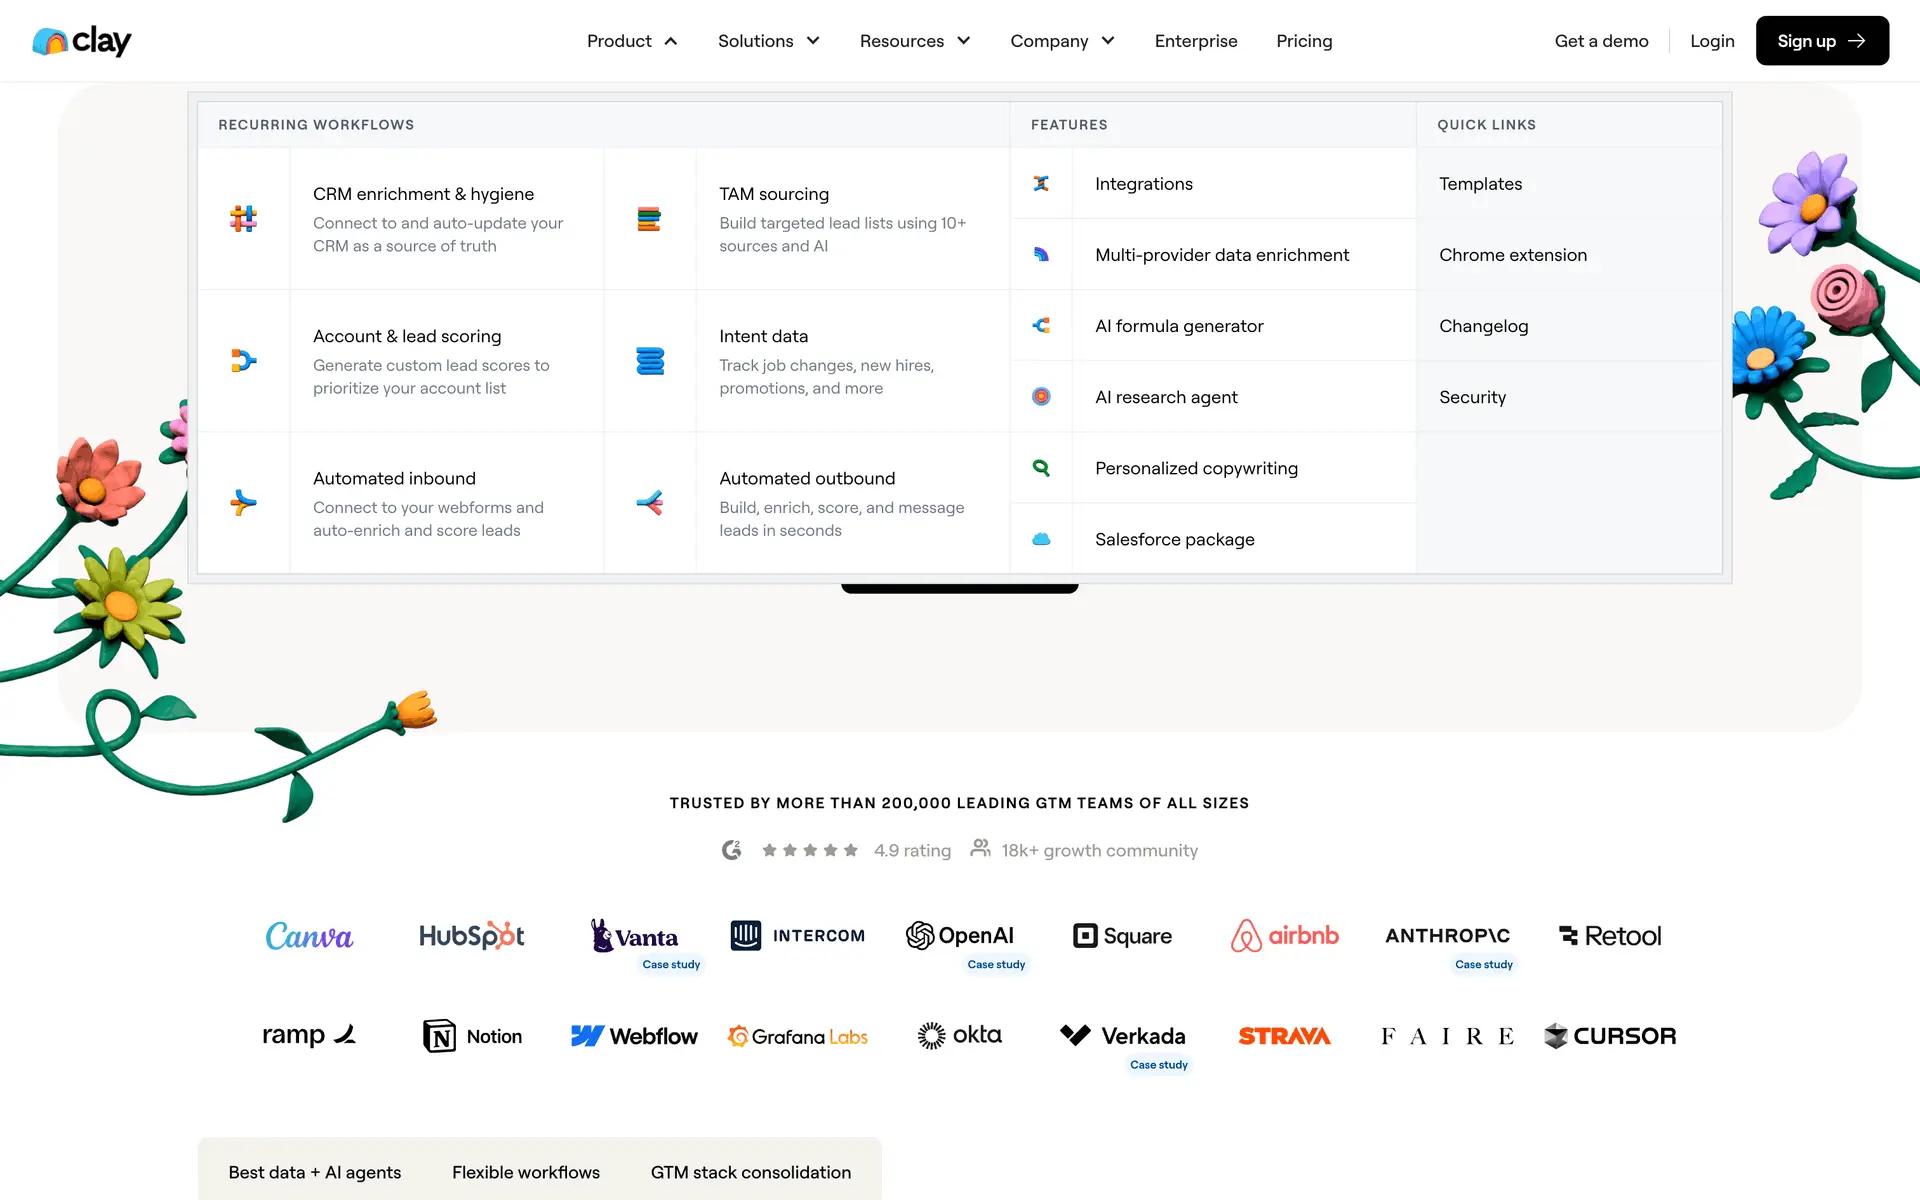Screen dimensions: 1920x1200
Task: Open the Vanta case study badge
Action: 671,965
